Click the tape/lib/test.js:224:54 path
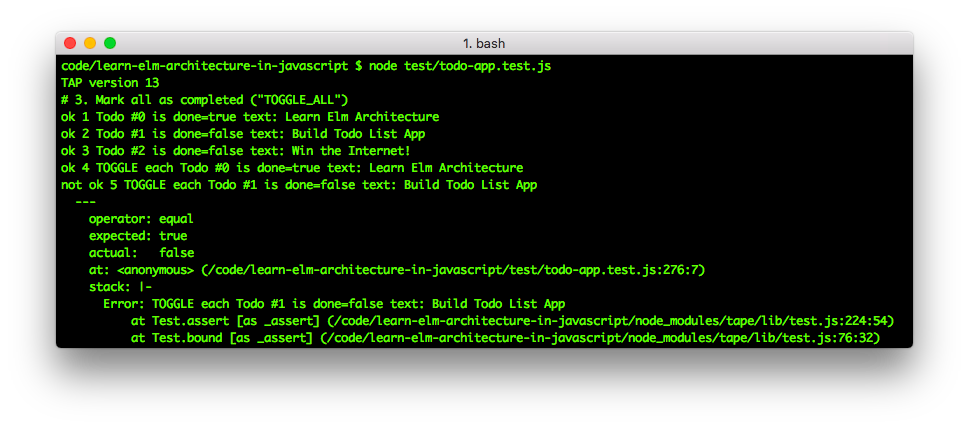This screenshot has height=428, width=969. (x=607, y=321)
